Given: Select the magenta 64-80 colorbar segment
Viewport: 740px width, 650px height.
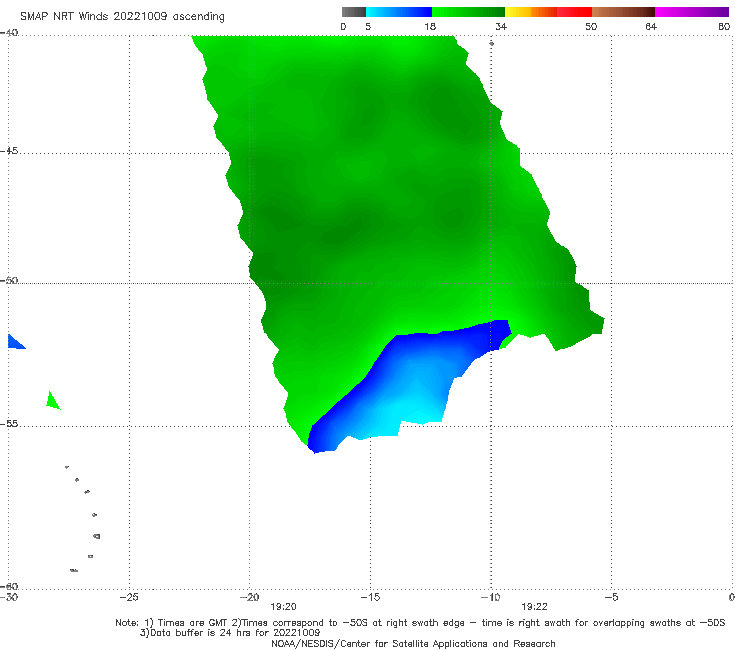Looking at the screenshot, I should pyautogui.click(x=692, y=12).
